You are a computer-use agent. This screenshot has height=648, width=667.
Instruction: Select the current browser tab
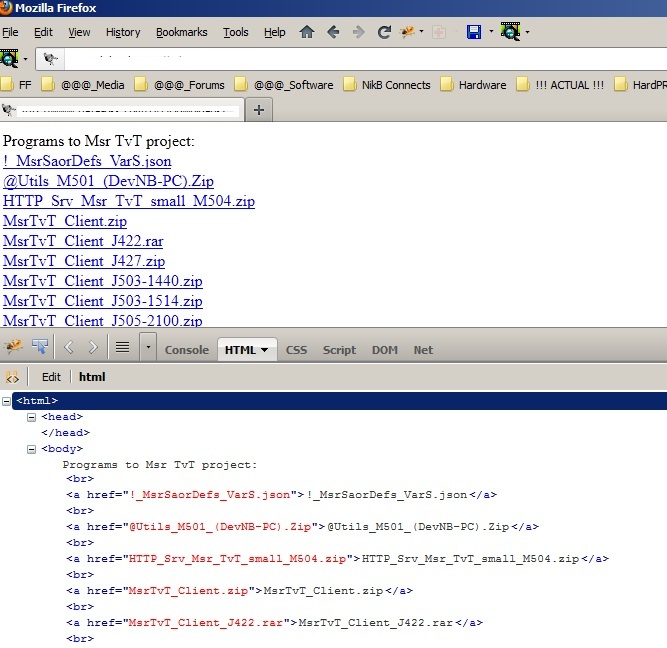coord(122,110)
